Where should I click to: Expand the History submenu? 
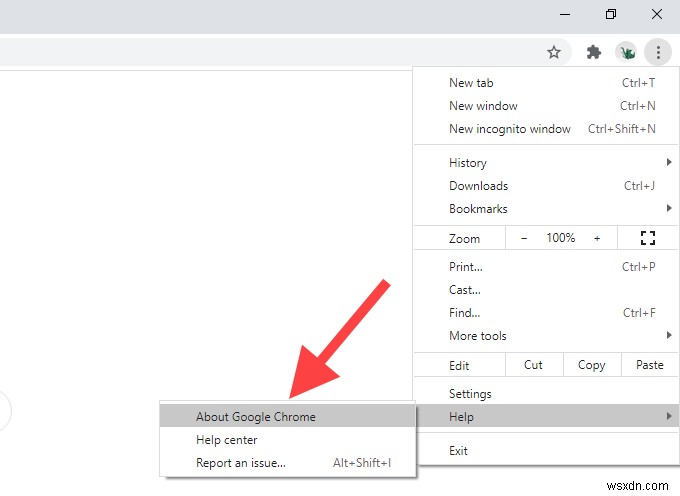[x=546, y=163]
